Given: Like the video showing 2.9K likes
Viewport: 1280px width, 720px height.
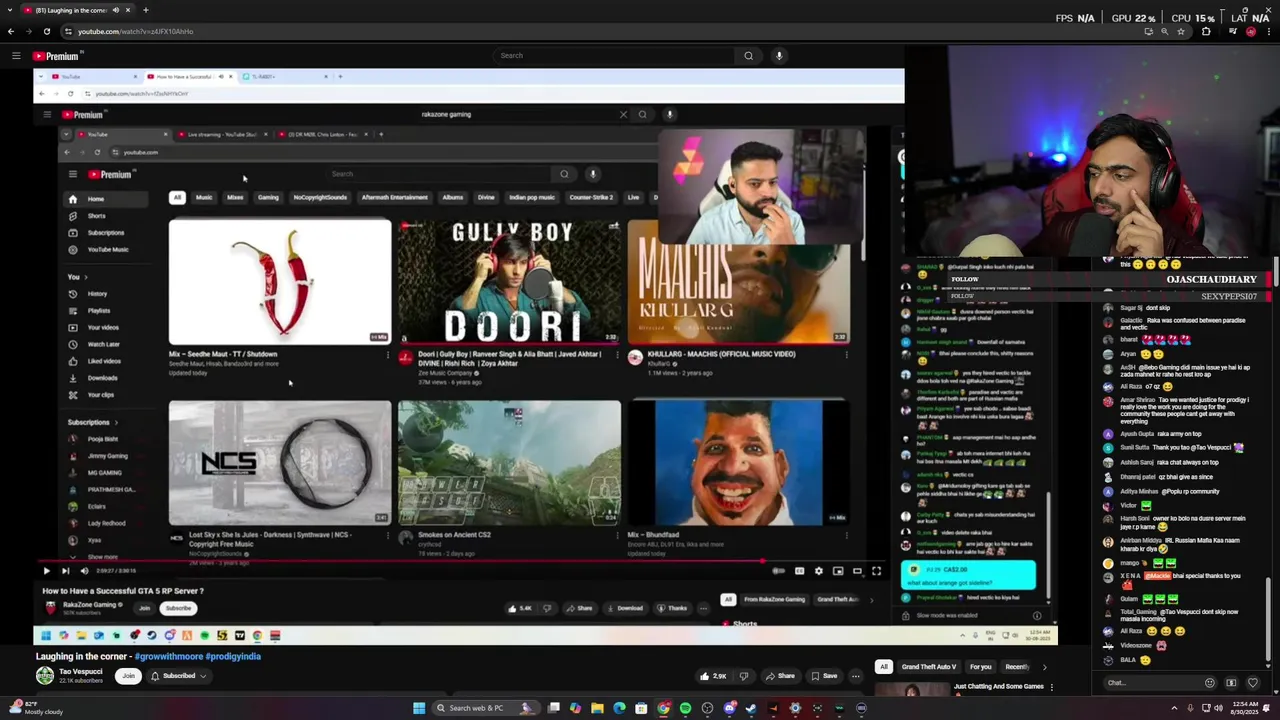Looking at the screenshot, I should (714, 676).
